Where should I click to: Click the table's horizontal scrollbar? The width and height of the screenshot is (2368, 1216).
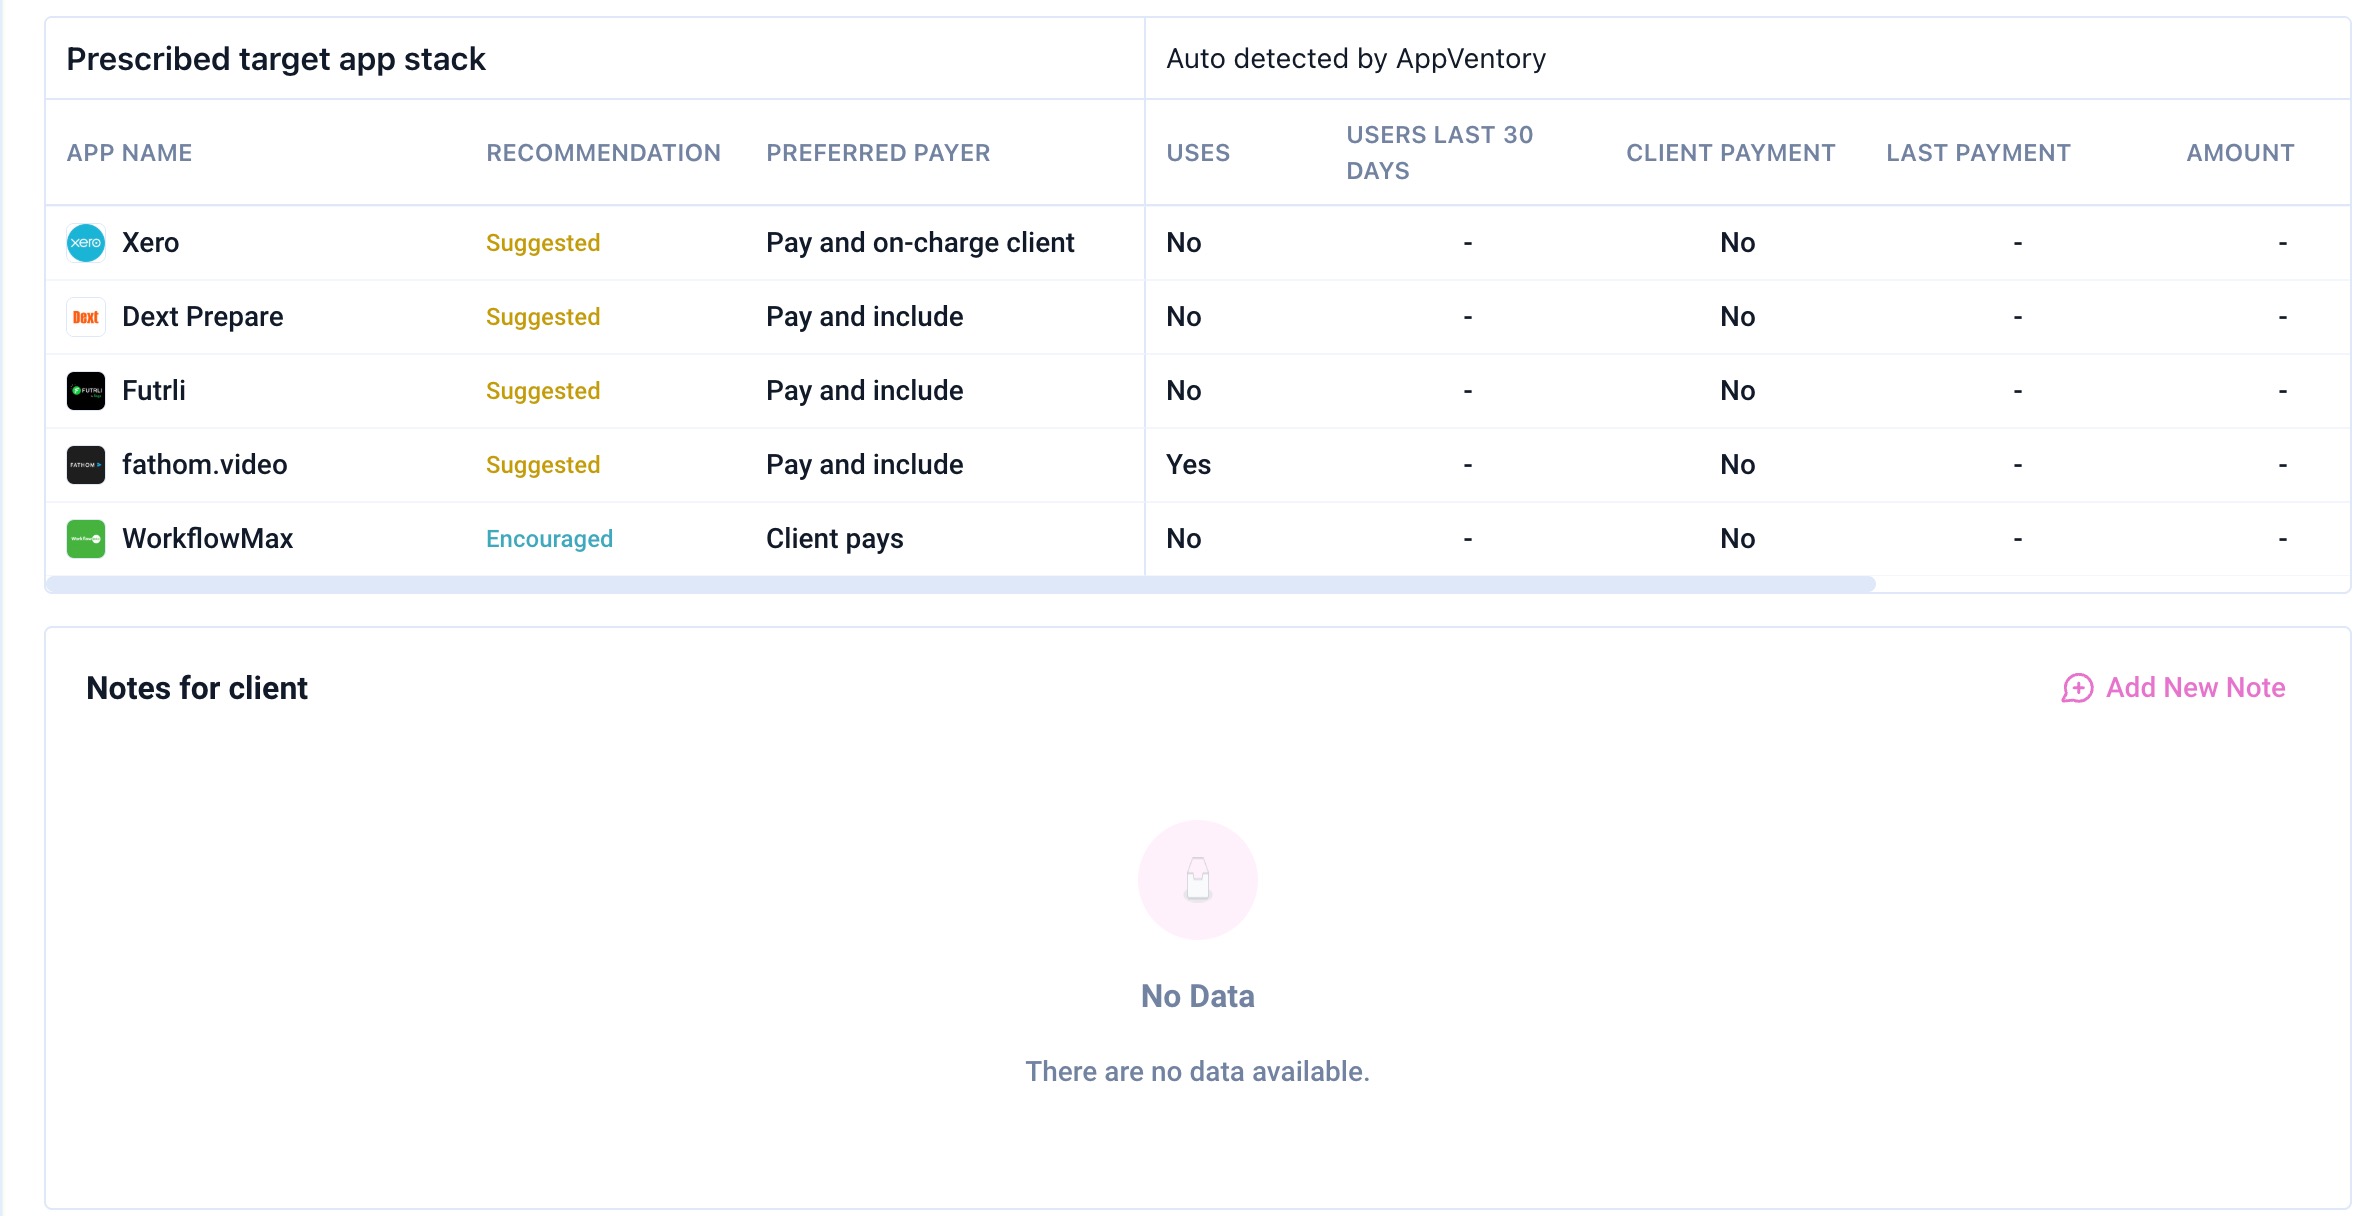(x=961, y=584)
